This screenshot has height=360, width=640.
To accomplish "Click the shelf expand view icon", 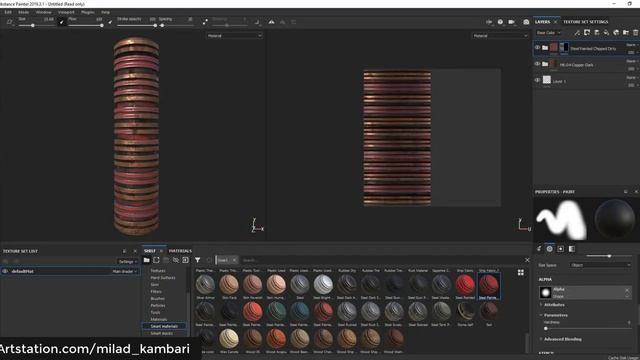I will 156,260.
